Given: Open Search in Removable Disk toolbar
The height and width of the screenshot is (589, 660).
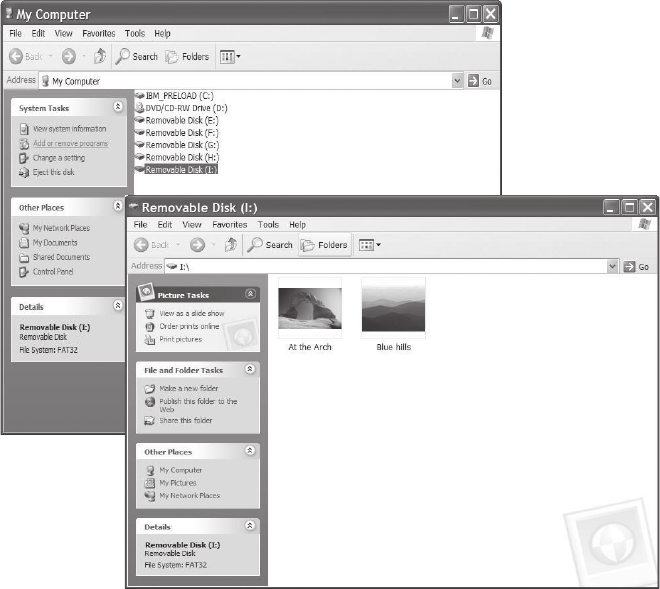Looking at the screenshot, I should click(x=270, y=245).
